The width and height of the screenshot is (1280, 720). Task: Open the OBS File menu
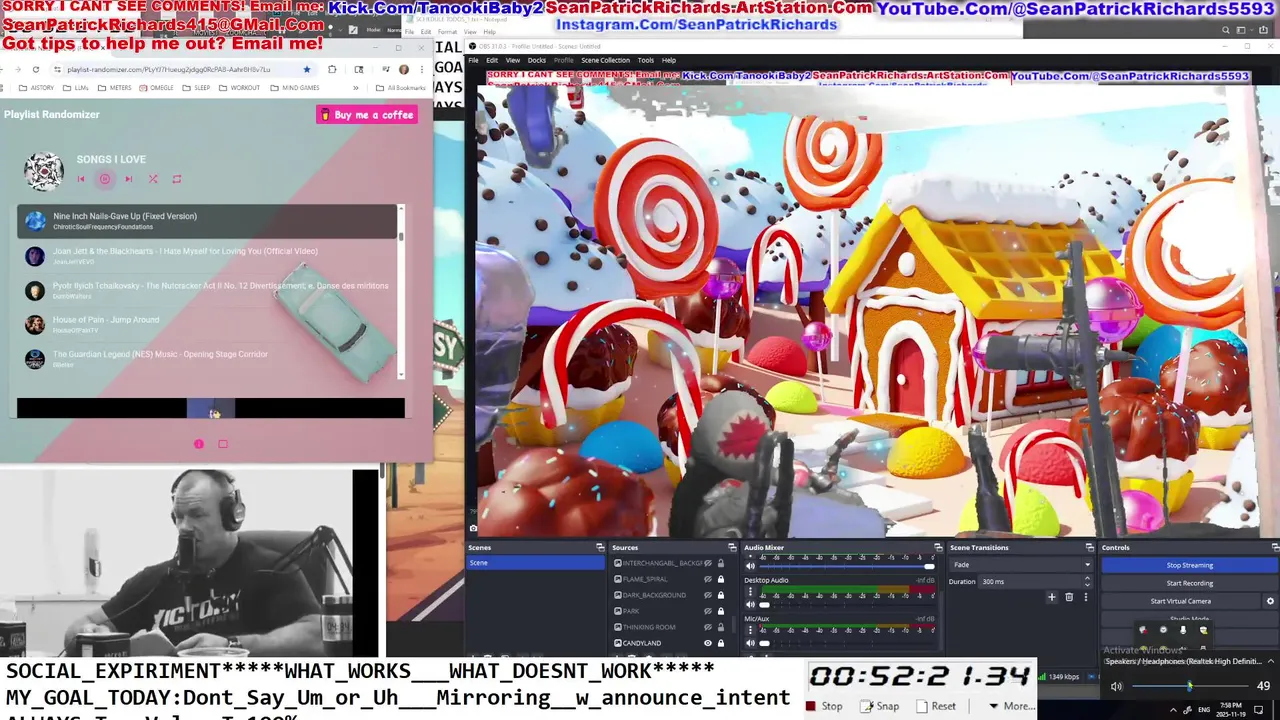coord(474,60)
